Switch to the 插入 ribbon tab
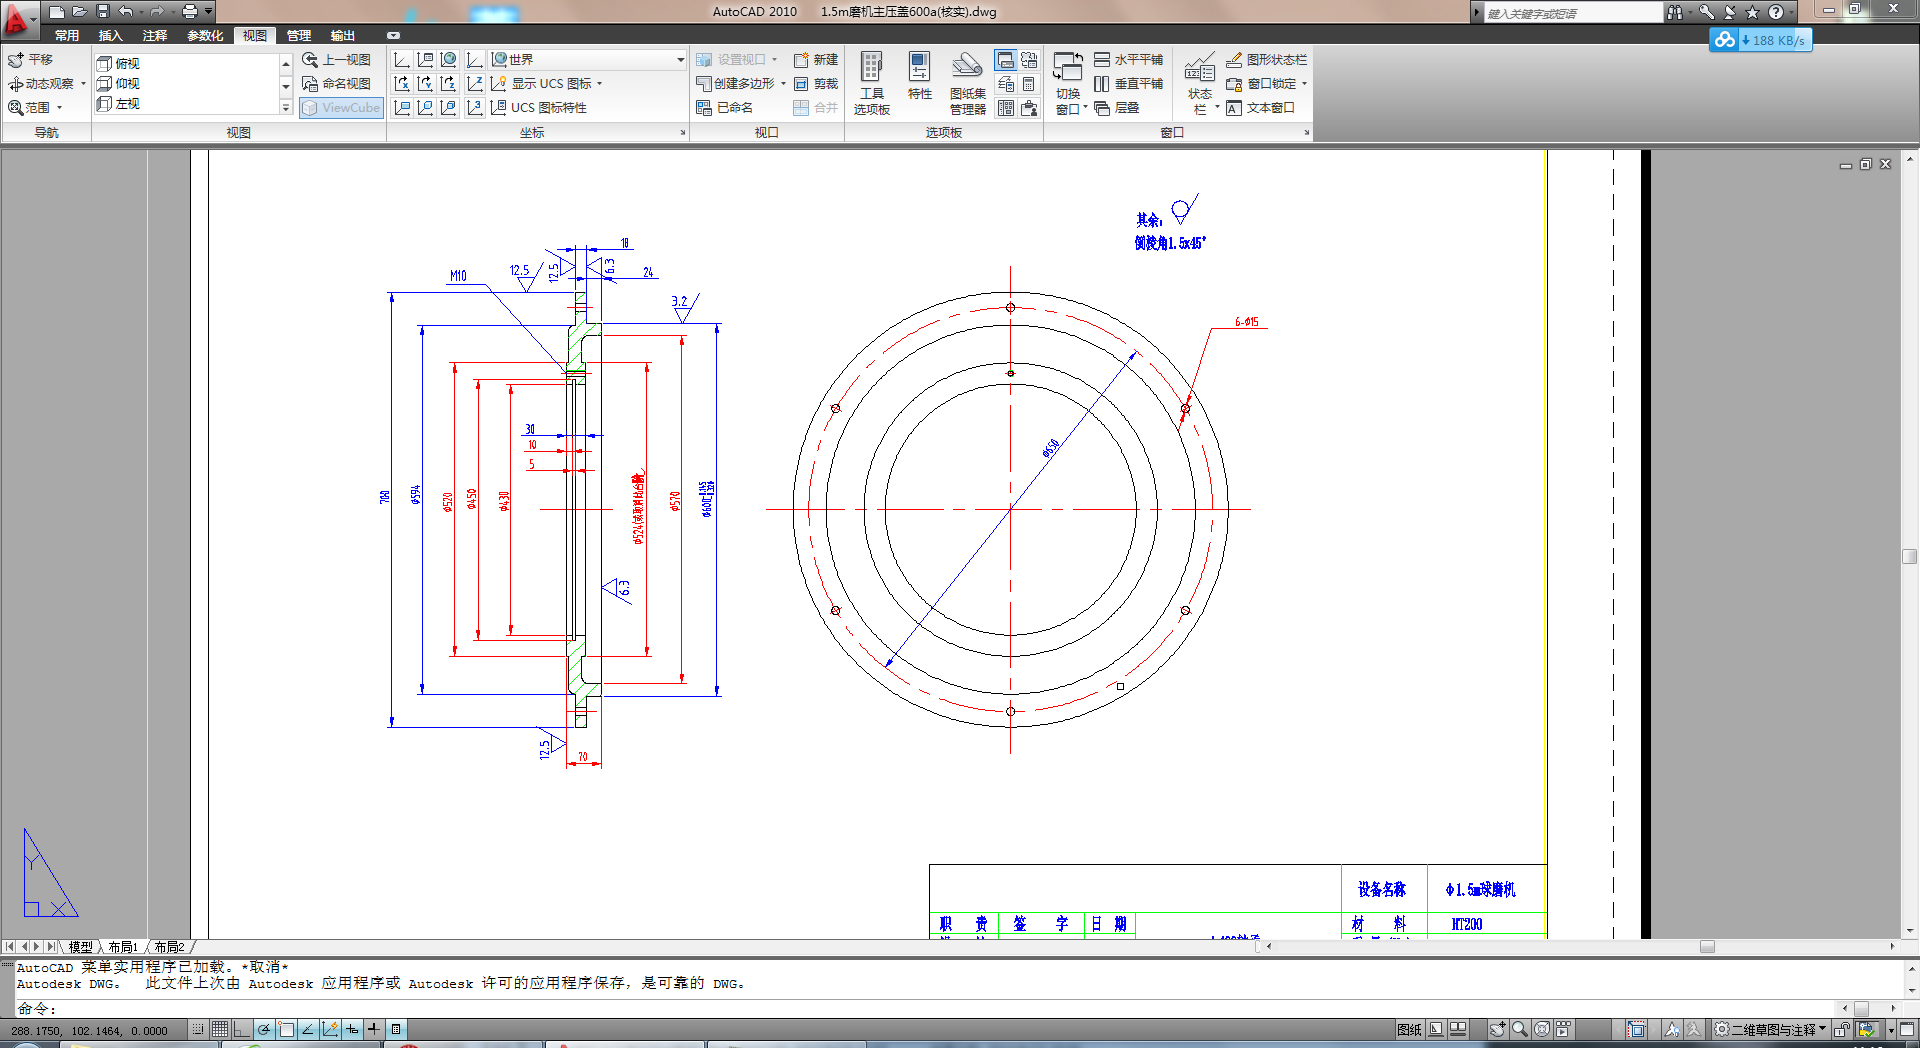The height and width of the screenshot is (1048, 1920). (x=112, y=35)
